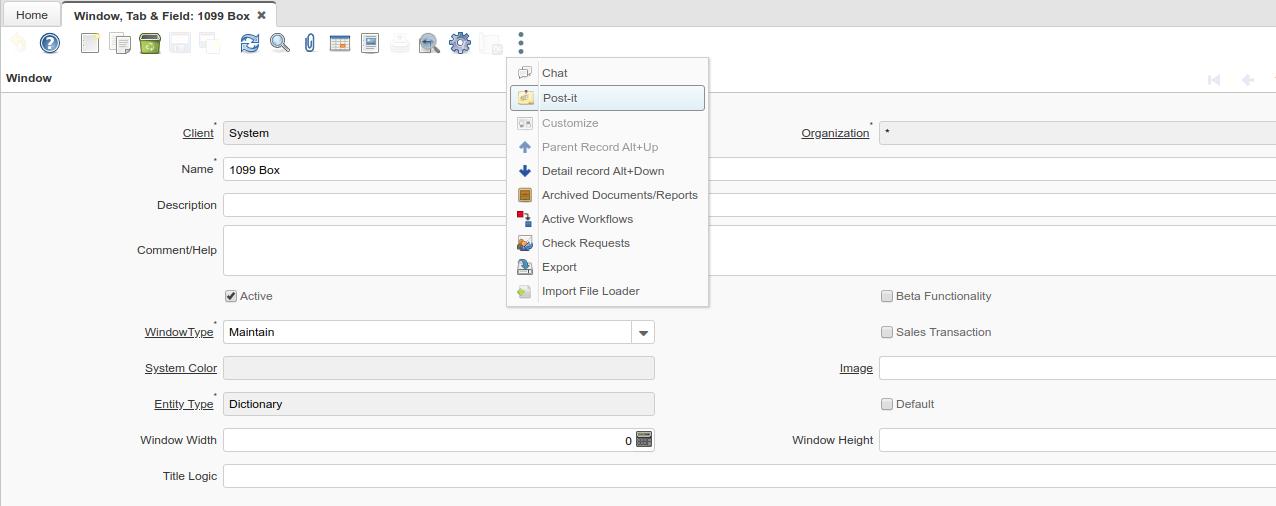The height and width of the screenshot is (506, 1276).
Task: Delete record using green trash icon
Action: pyautogui.click(x=150, y=43)
